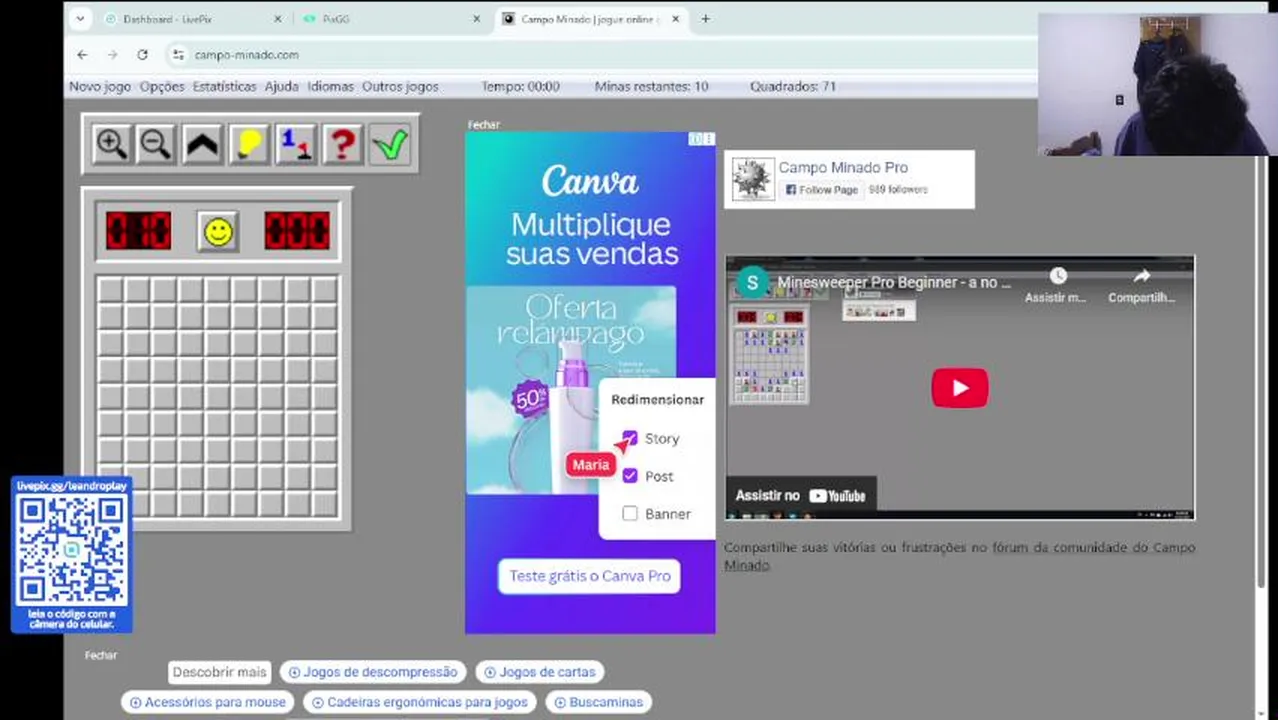Open the tab search chevron button
The width and height of the screenshot is (1278, 720).
pos(80,19)
